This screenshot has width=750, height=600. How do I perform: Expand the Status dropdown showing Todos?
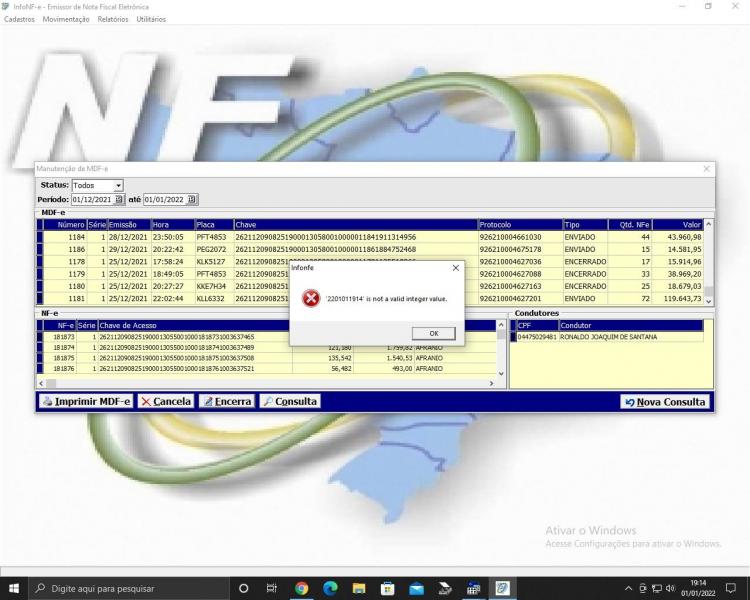(x=118, y=185)
